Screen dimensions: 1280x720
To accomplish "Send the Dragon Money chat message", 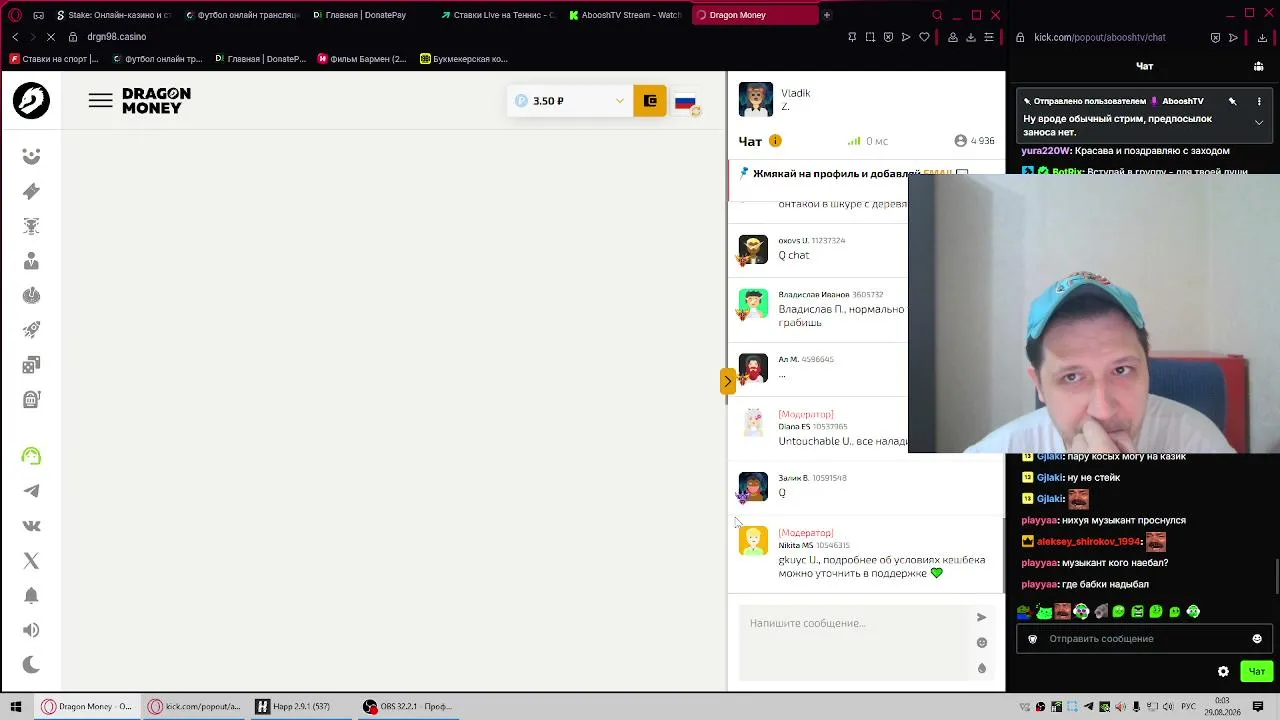I will [981, 617].
